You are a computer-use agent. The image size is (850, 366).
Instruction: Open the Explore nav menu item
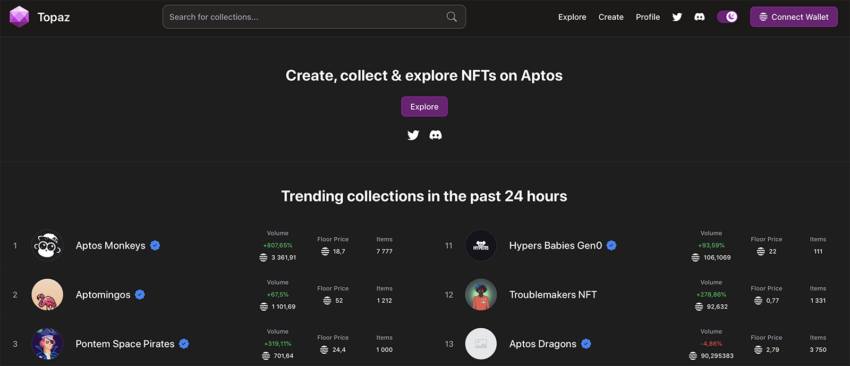572,17
